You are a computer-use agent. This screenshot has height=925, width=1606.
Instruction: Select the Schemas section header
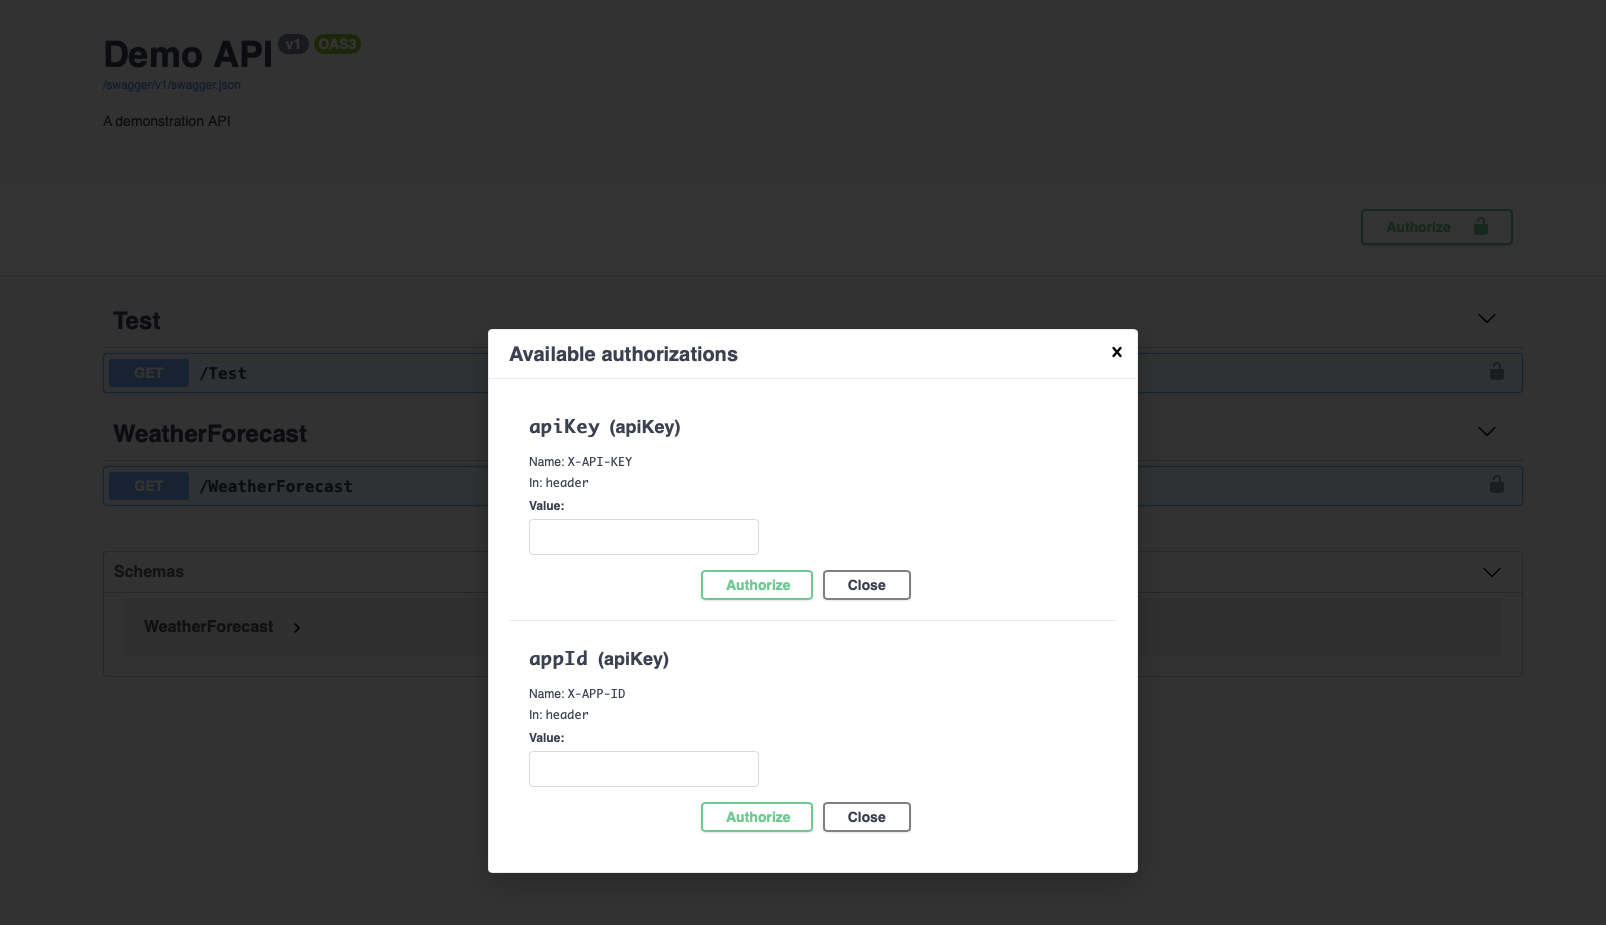click(148, 571)
